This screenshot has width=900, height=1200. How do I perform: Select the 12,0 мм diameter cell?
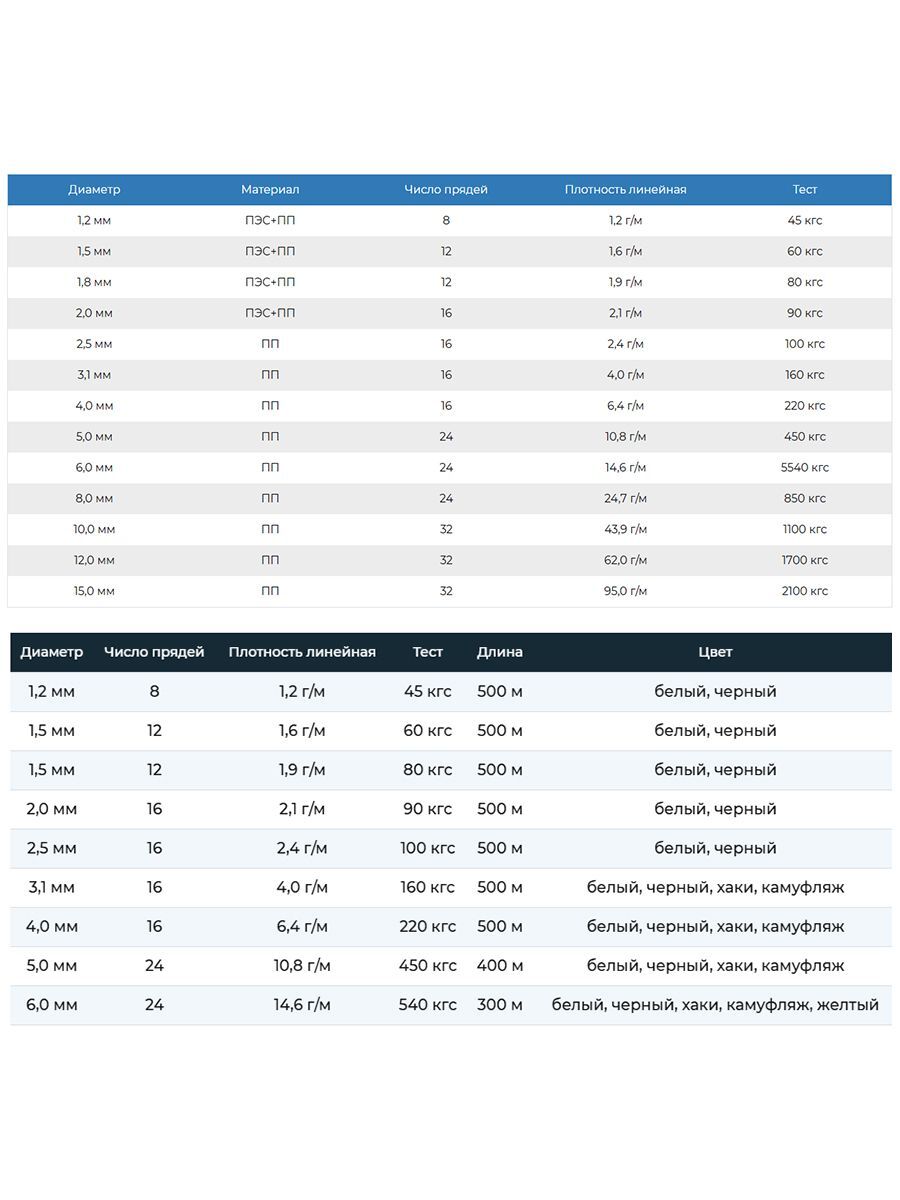click(x=94, y=560)
